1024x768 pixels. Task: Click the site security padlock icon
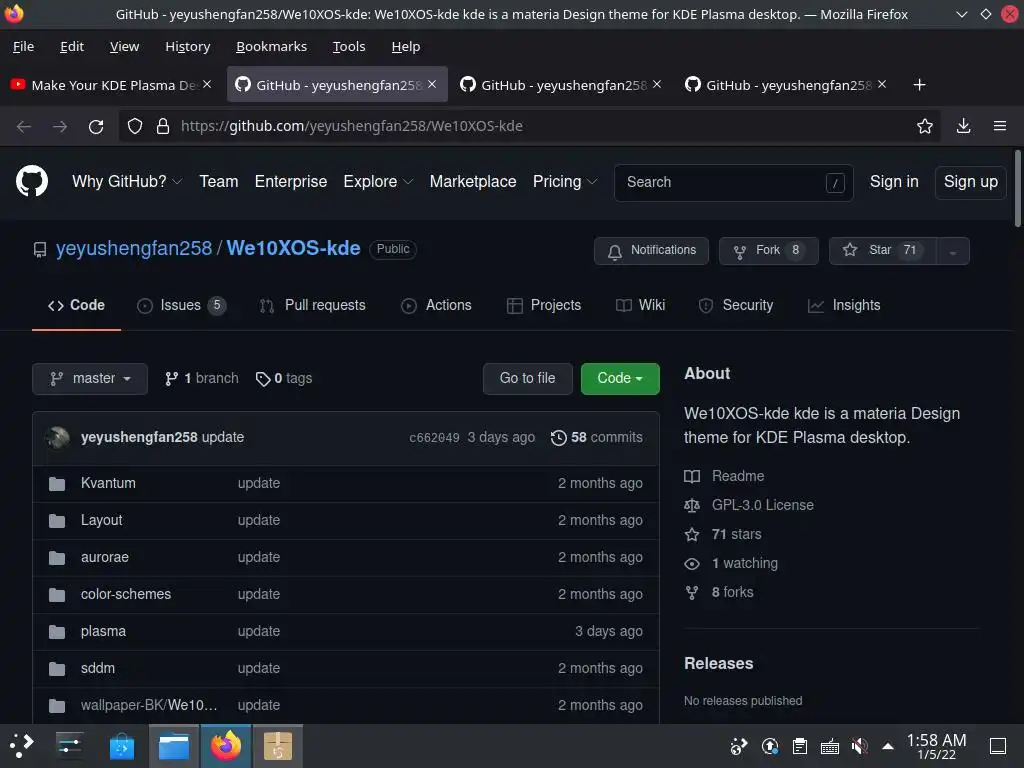(x=163, y=126)
